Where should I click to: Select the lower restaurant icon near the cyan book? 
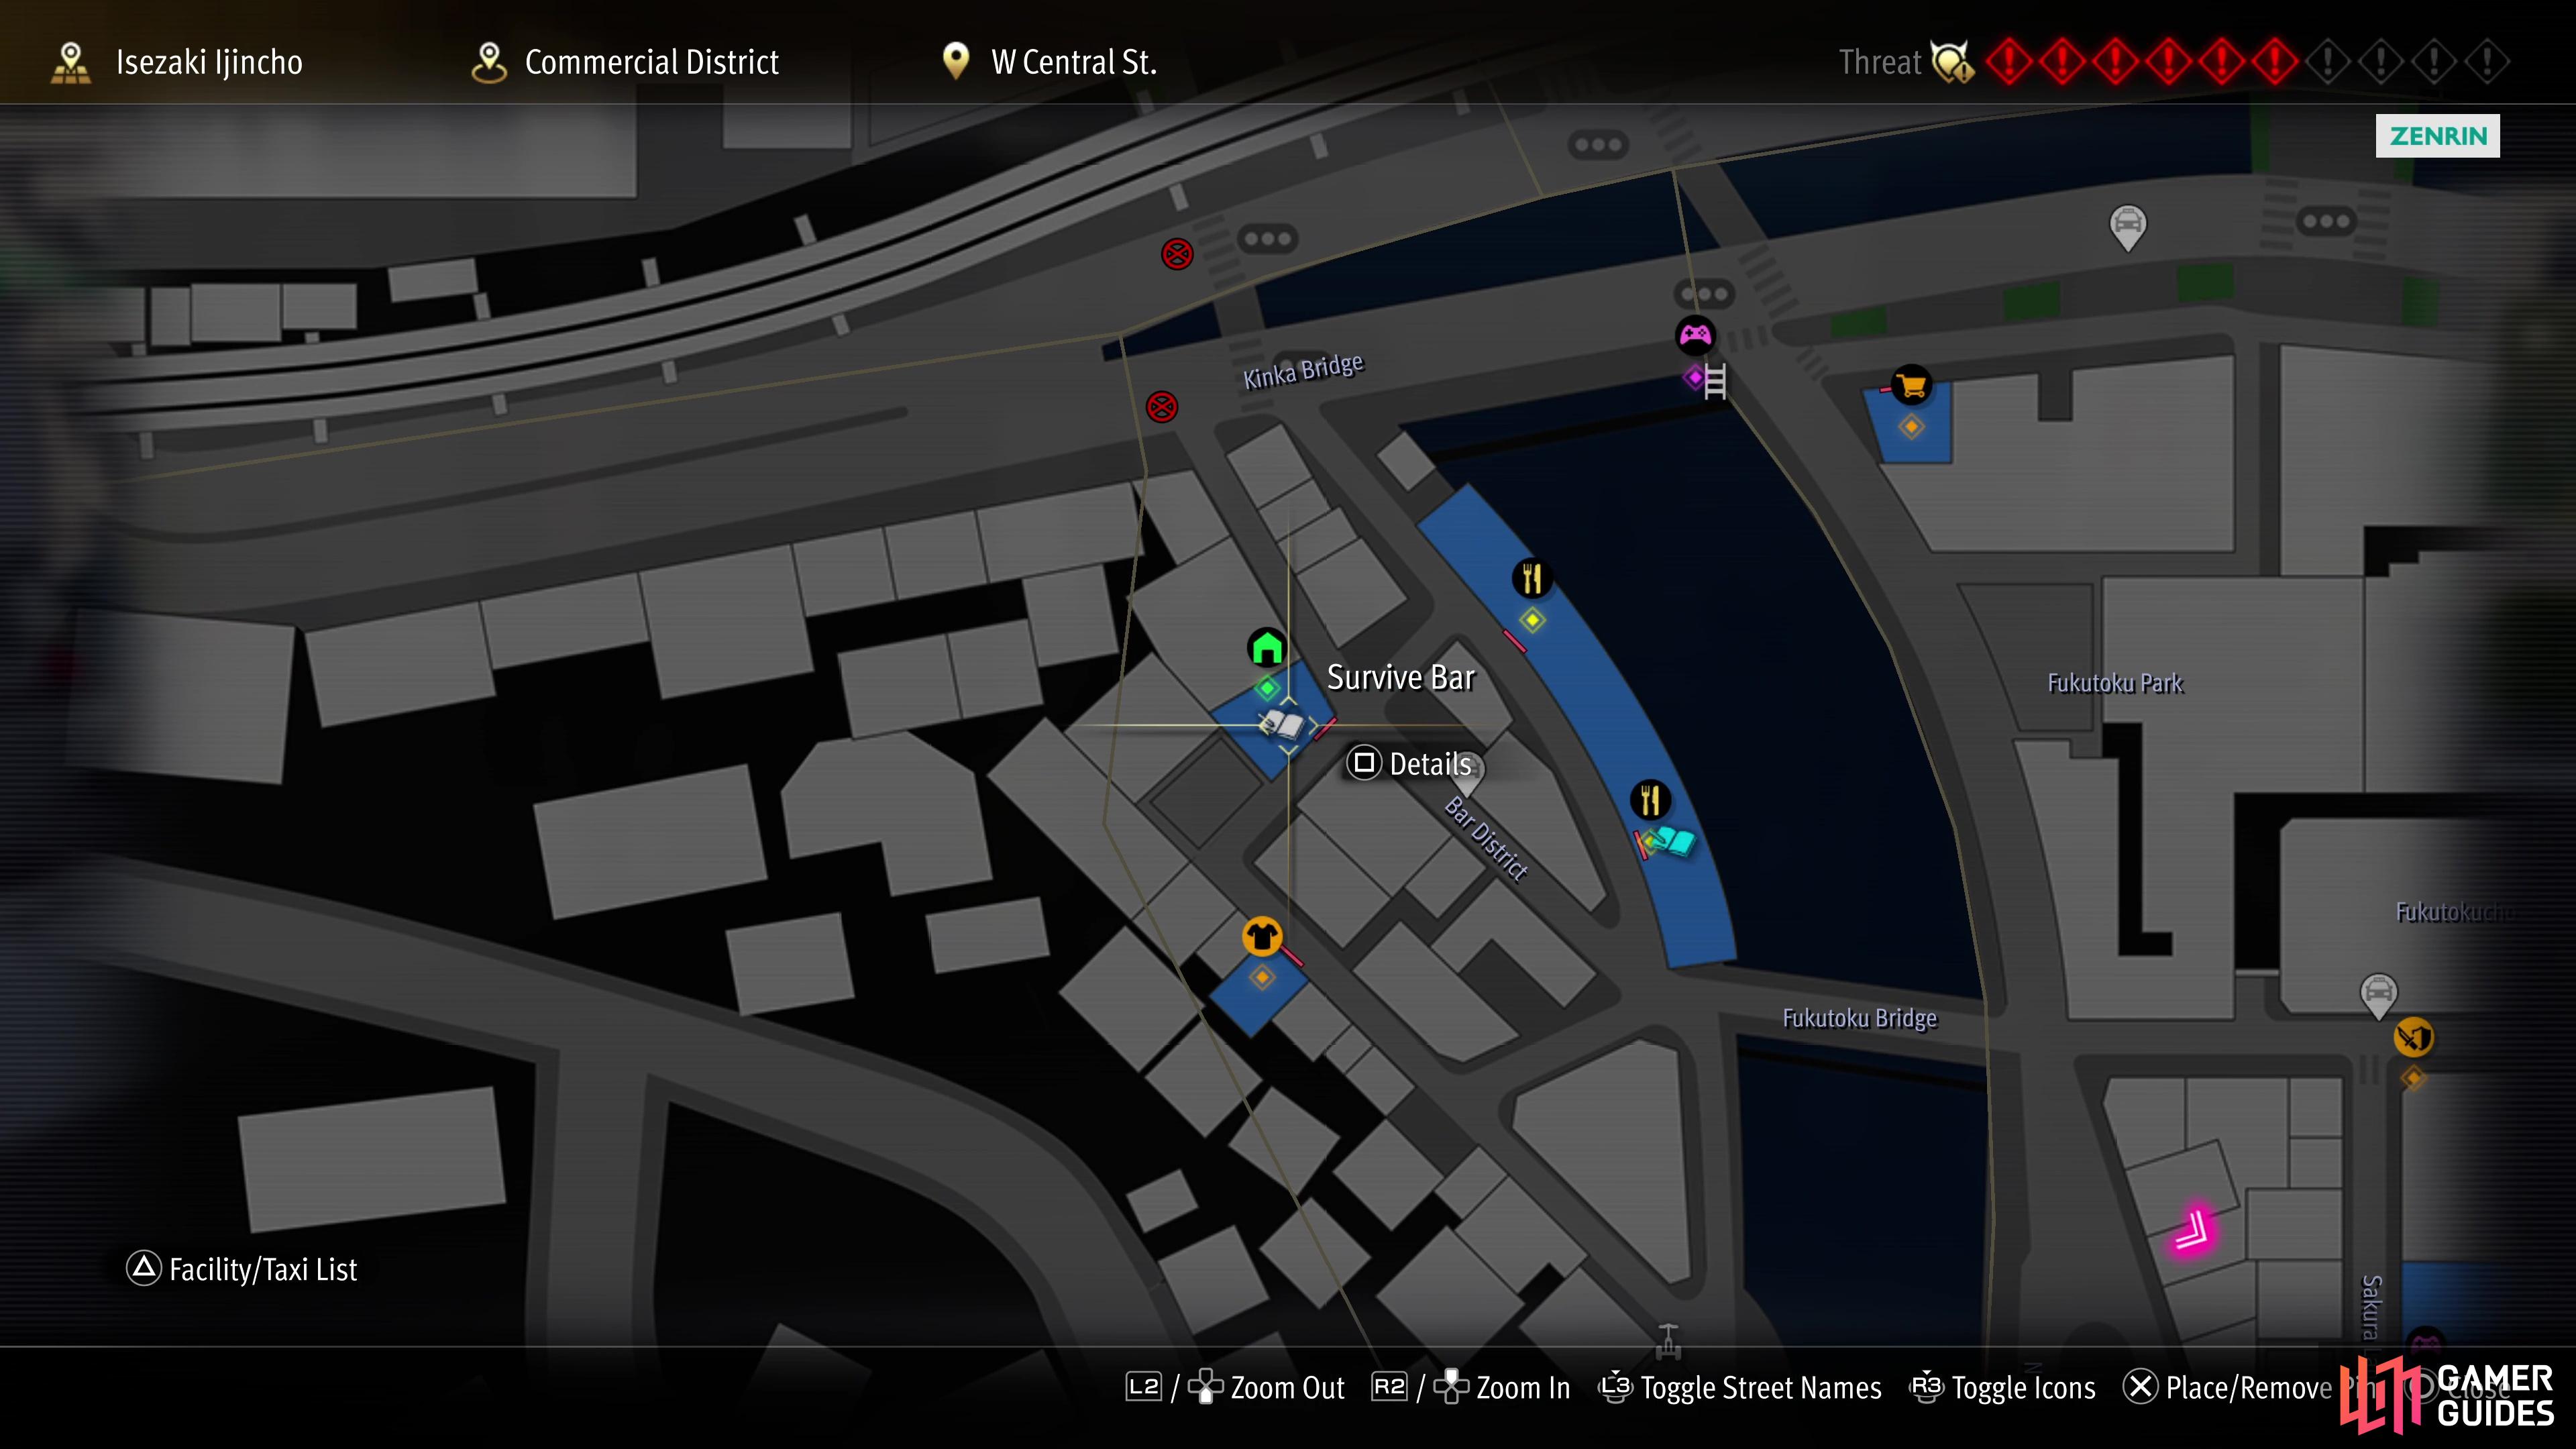[1650, 800]
